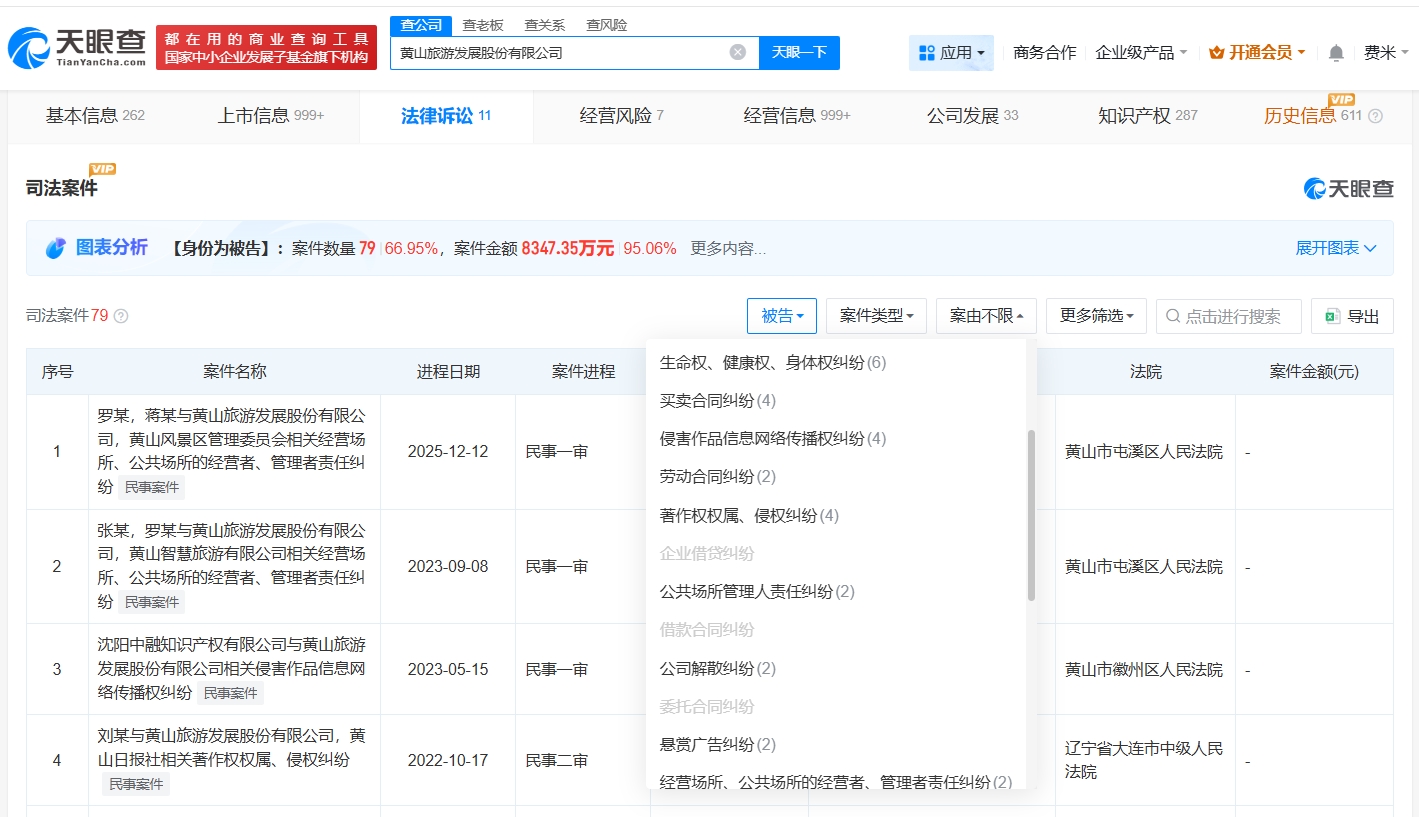The image size is (1419, 817).
Task: Click help icon next to 司法案件 79
Action: [121, 316]
